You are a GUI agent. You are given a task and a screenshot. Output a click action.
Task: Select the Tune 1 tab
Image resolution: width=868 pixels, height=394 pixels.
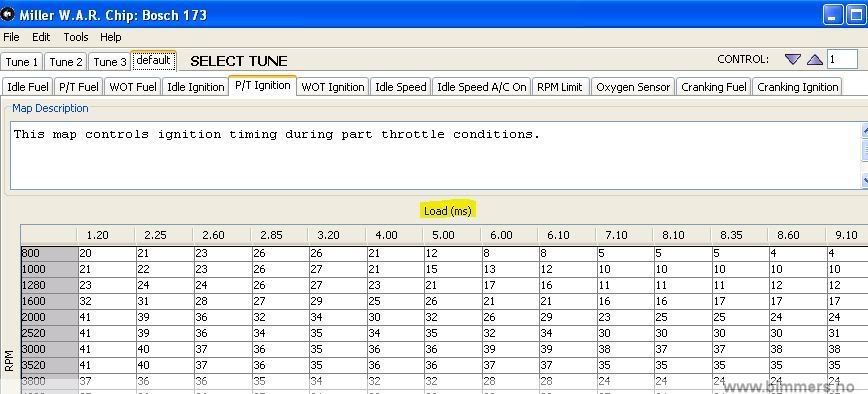click(x=22, y=61)
